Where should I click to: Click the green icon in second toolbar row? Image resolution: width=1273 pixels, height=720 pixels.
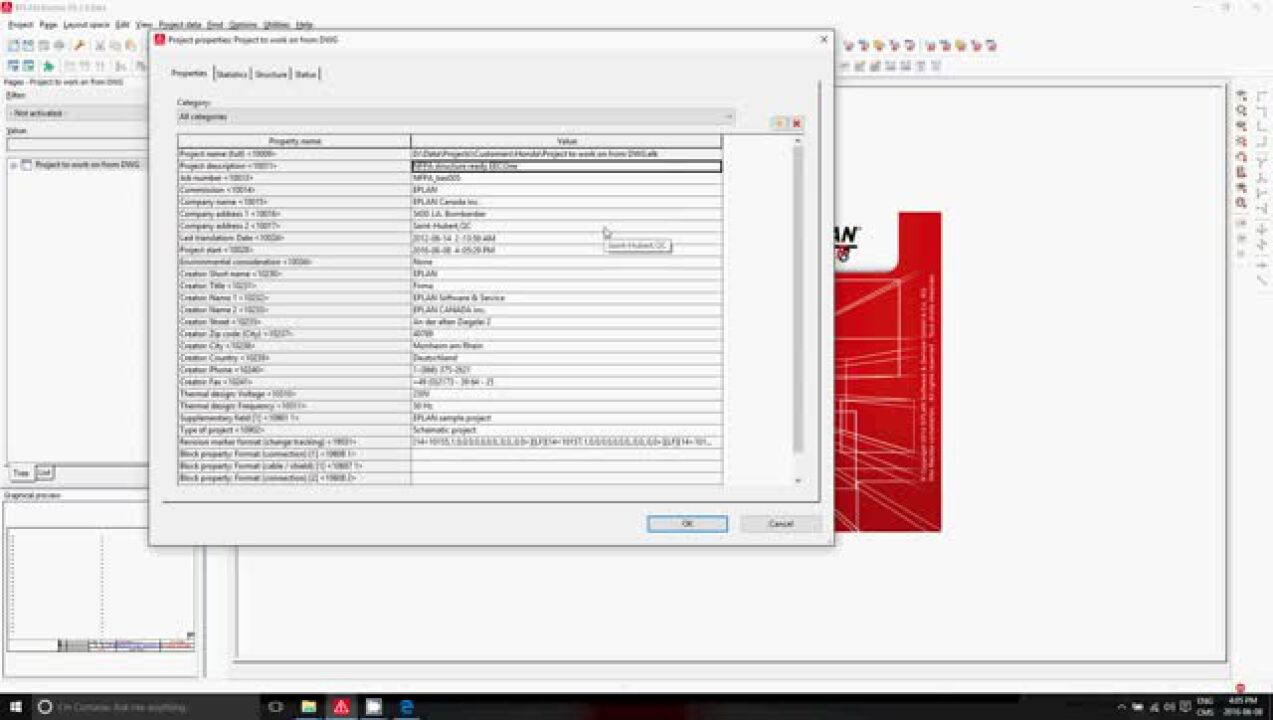(48, 66)
